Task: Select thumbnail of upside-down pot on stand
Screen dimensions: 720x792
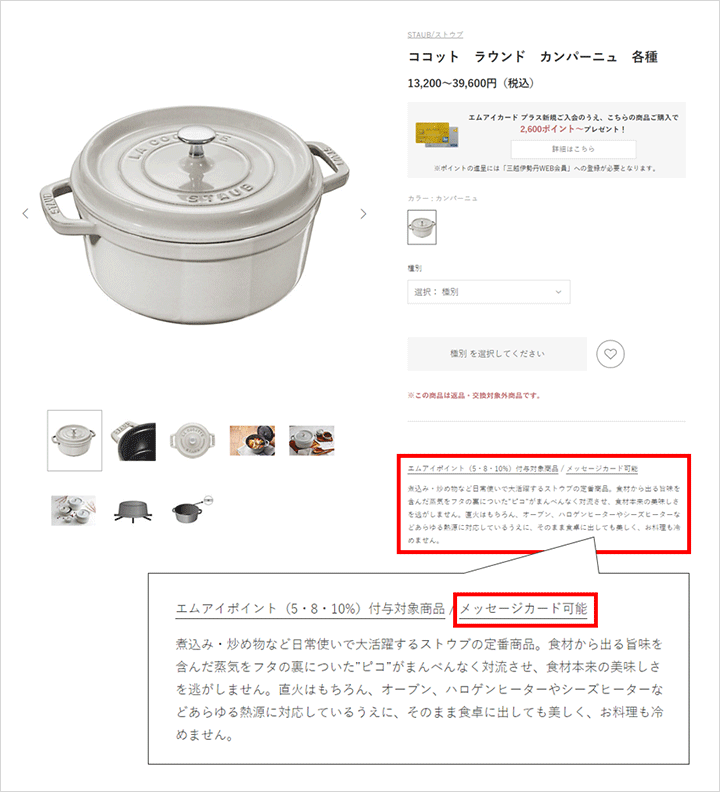Action: tap(133, 511)
